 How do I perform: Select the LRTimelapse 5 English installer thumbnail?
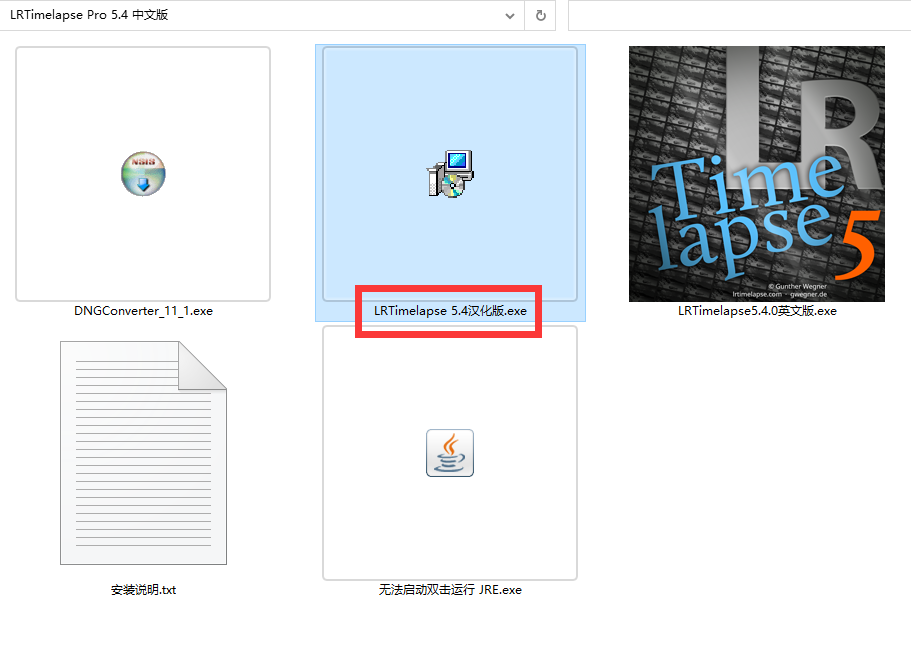click(x=756, y=174)
